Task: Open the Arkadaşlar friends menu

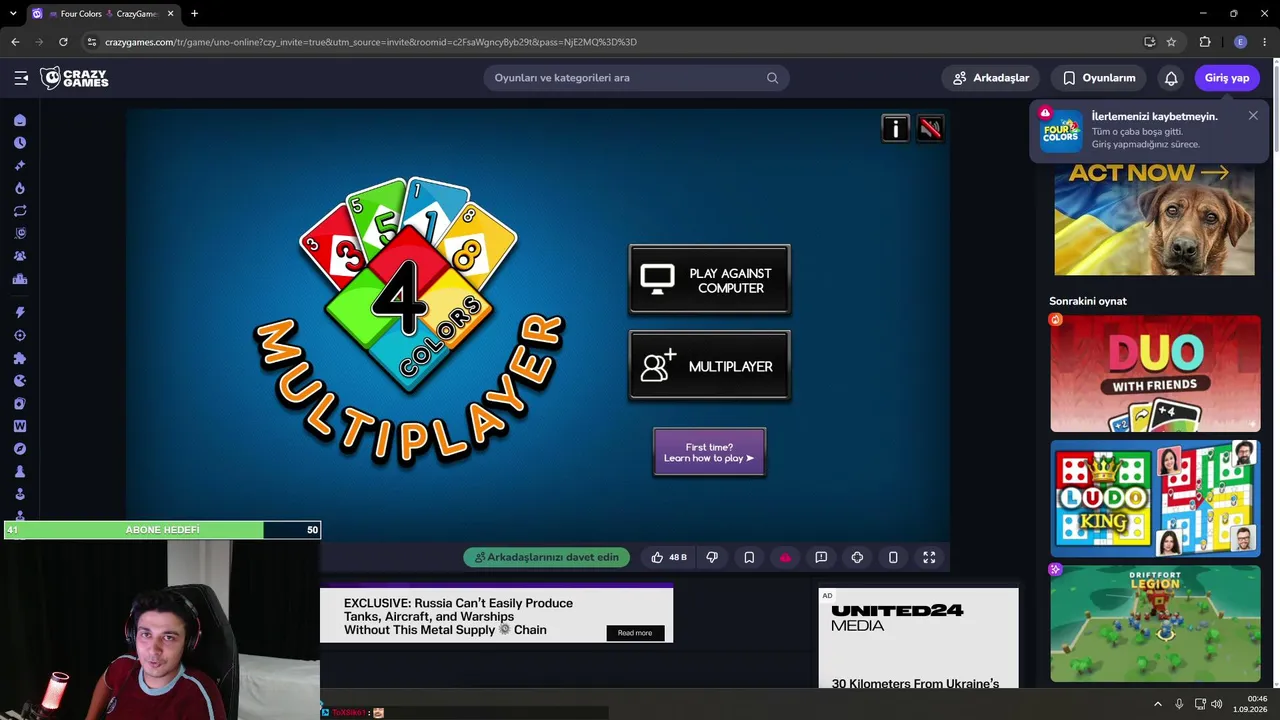Action: (x=991, y=78)
